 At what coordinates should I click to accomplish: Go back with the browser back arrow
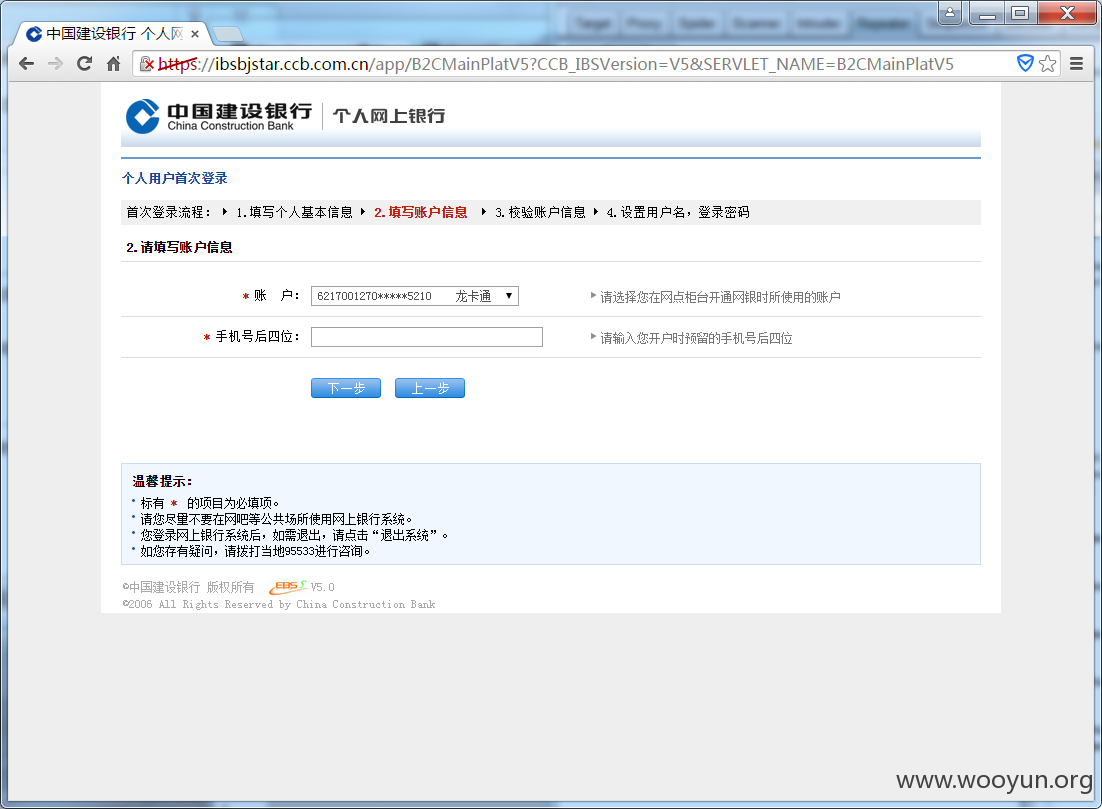point(27,64)
